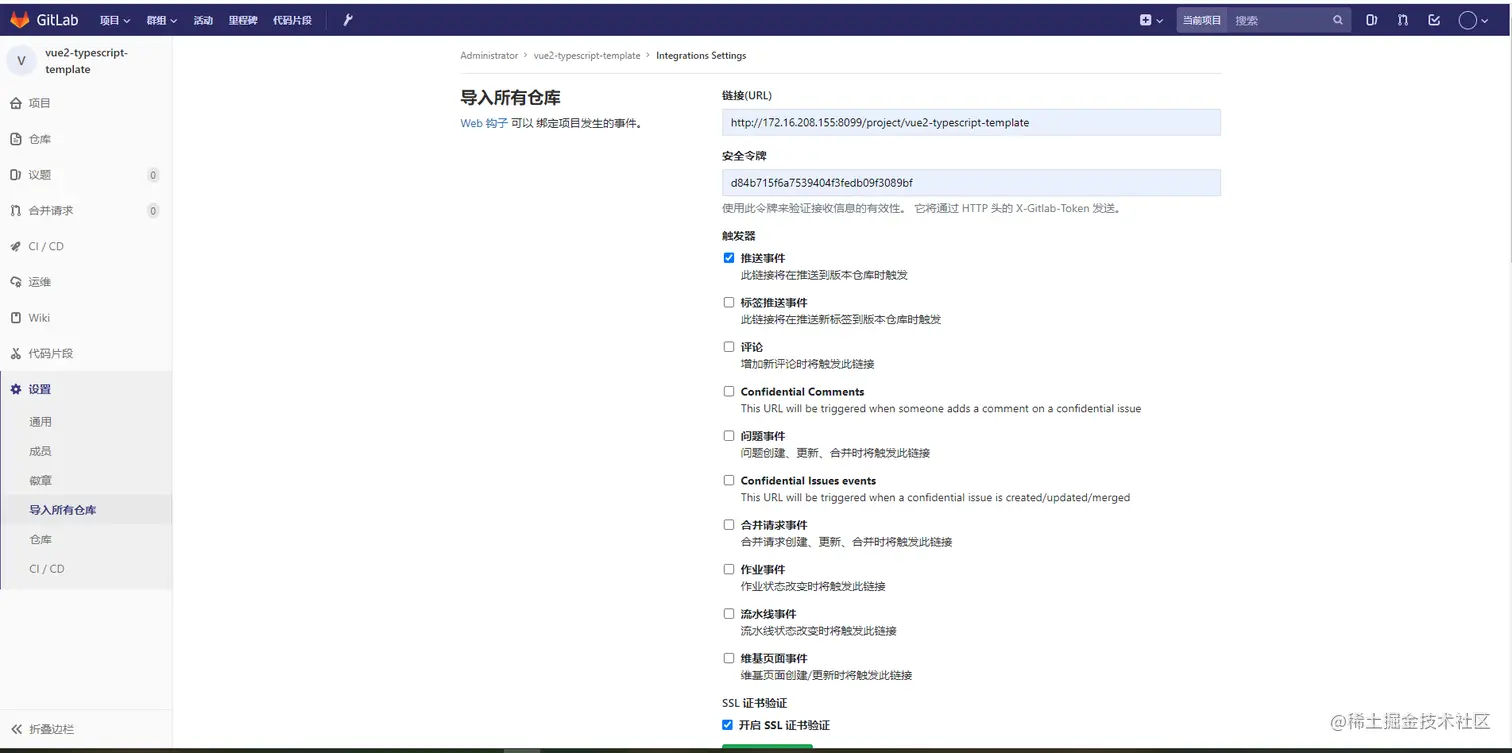Open the 里程碑 menu item
Viewport: 1512px width, 753px height.
pos(242,19)
